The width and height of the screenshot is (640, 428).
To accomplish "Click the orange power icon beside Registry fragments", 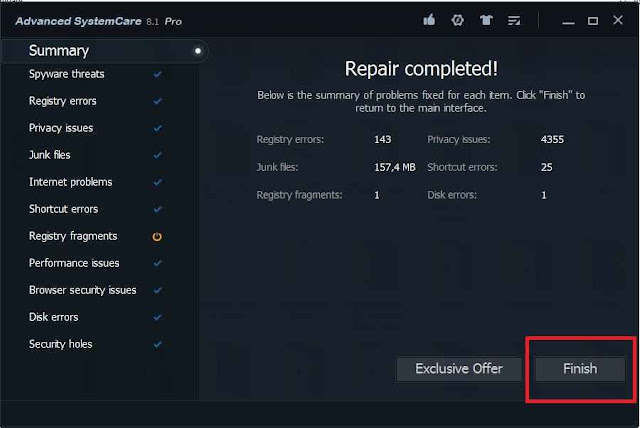I will [157, 237].
